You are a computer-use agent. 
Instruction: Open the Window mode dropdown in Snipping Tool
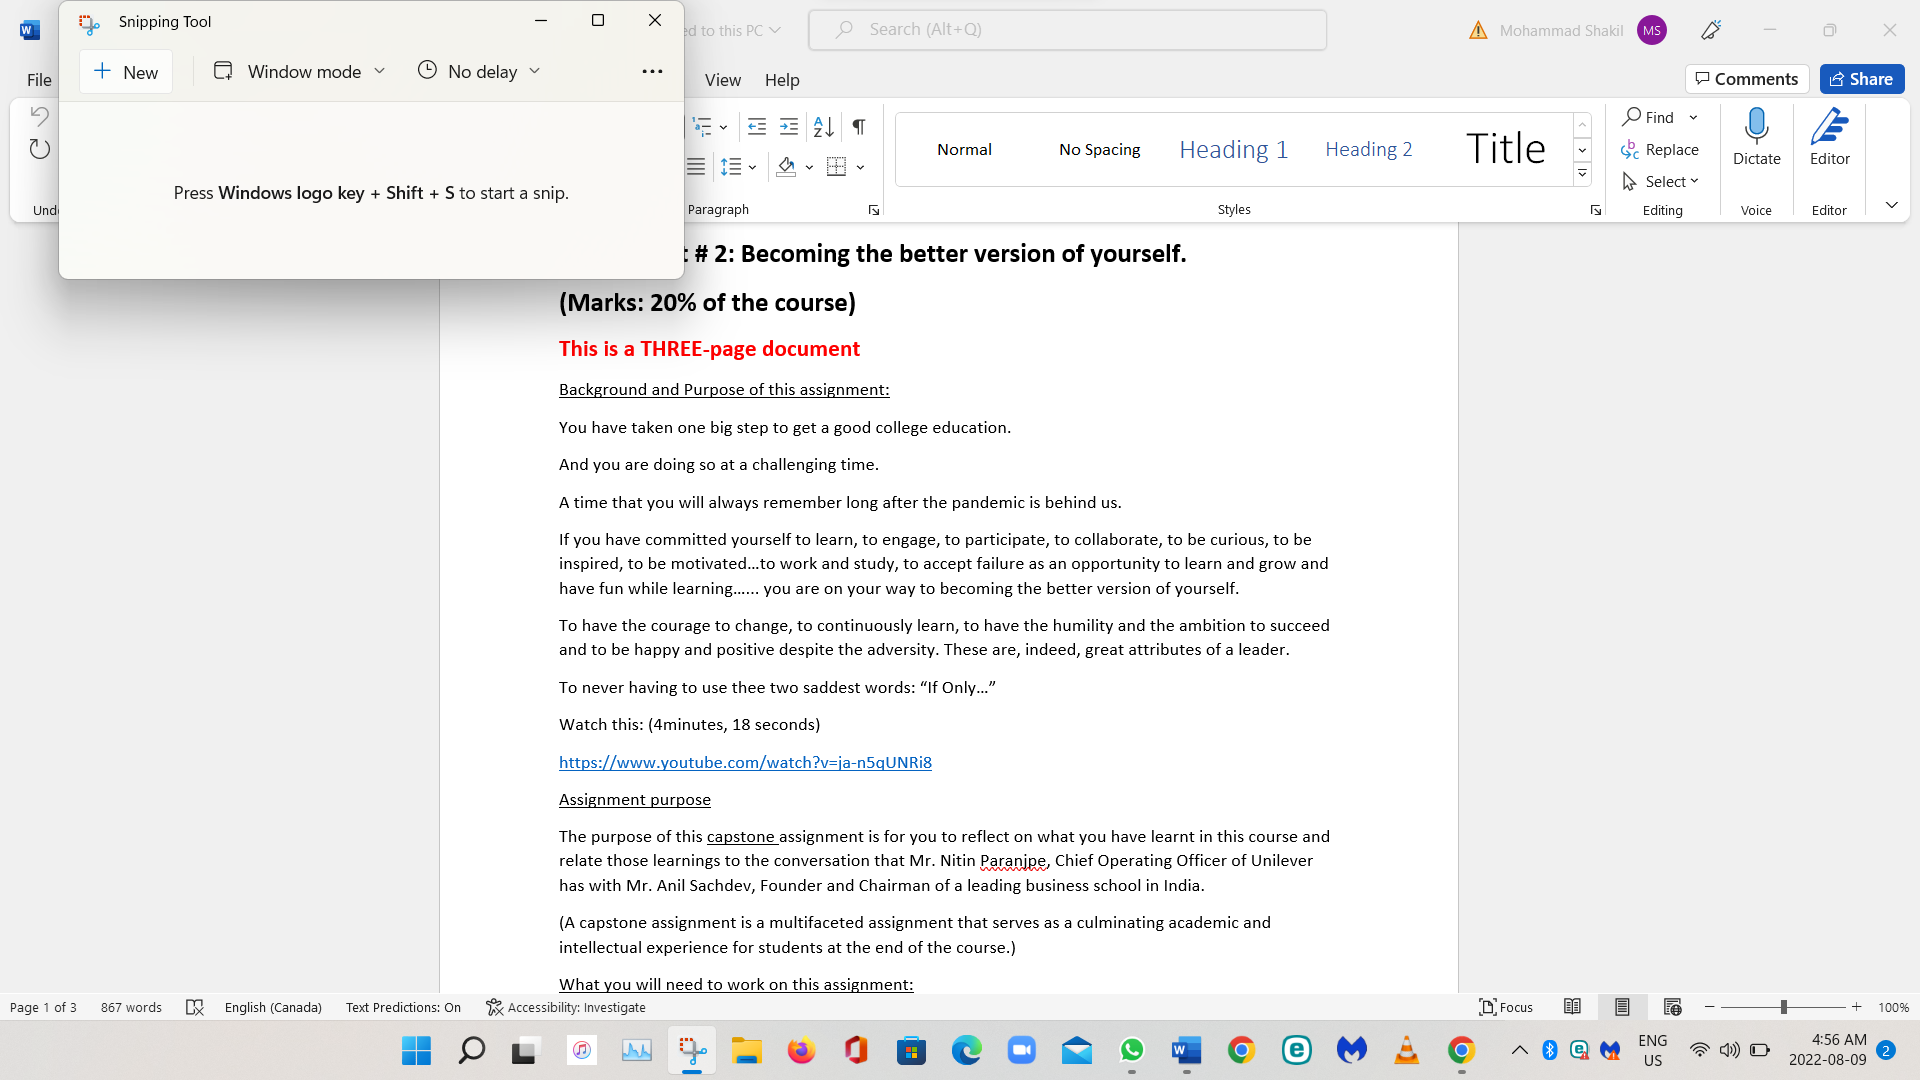click(380, 71)
